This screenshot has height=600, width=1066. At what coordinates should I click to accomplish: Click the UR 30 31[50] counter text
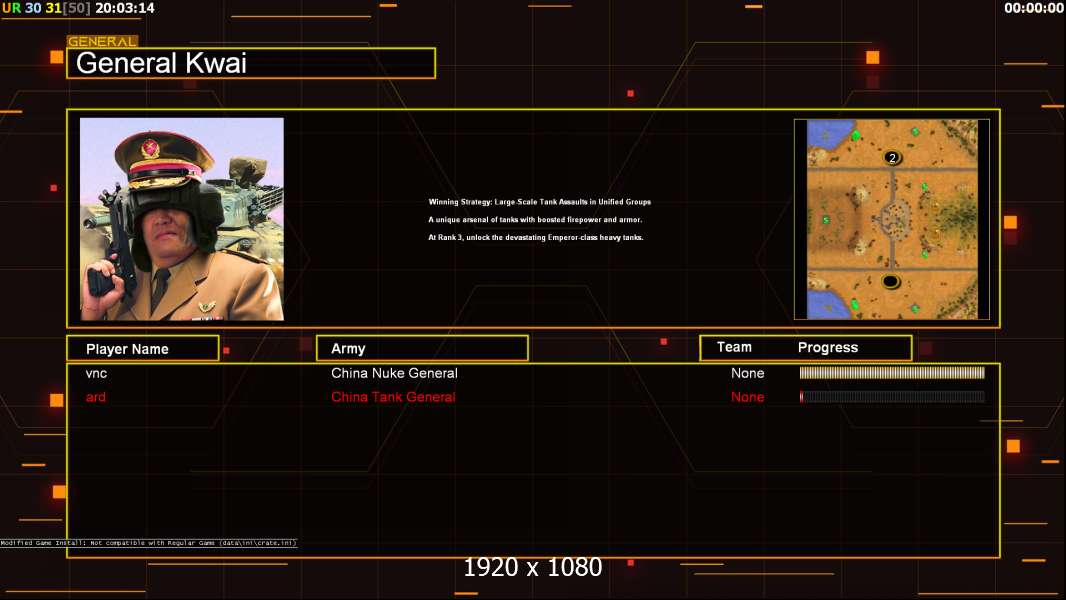click(46, 8)
